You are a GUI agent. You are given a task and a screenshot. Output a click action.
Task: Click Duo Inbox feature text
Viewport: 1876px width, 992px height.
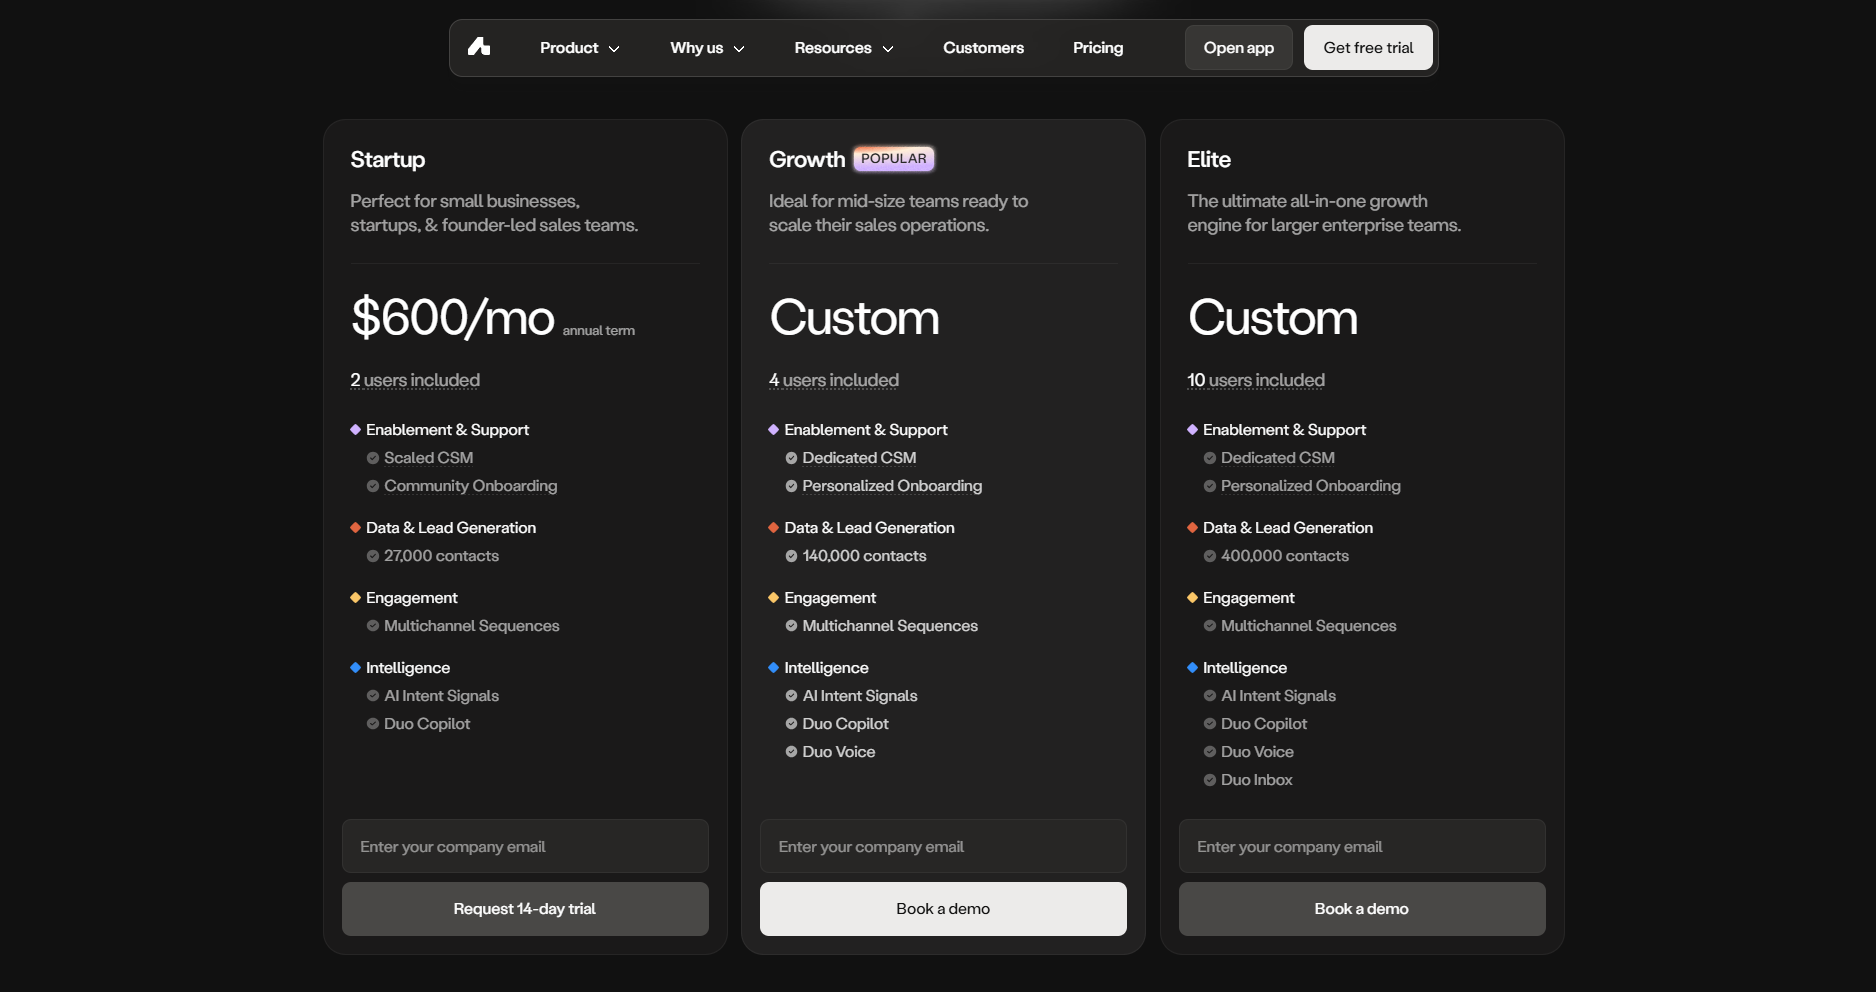(x=1257, y=780)
